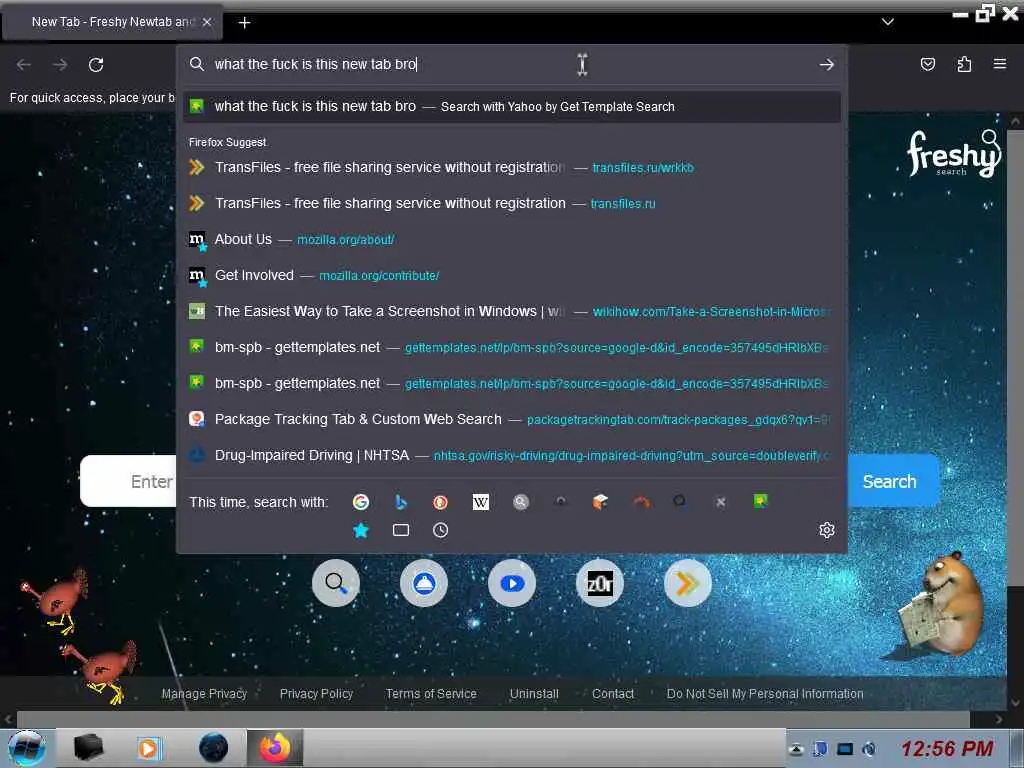This screenshot has width=1024, height=768.
Task: Open Do Not Sell My Personal Information
Action: point(765,694)
